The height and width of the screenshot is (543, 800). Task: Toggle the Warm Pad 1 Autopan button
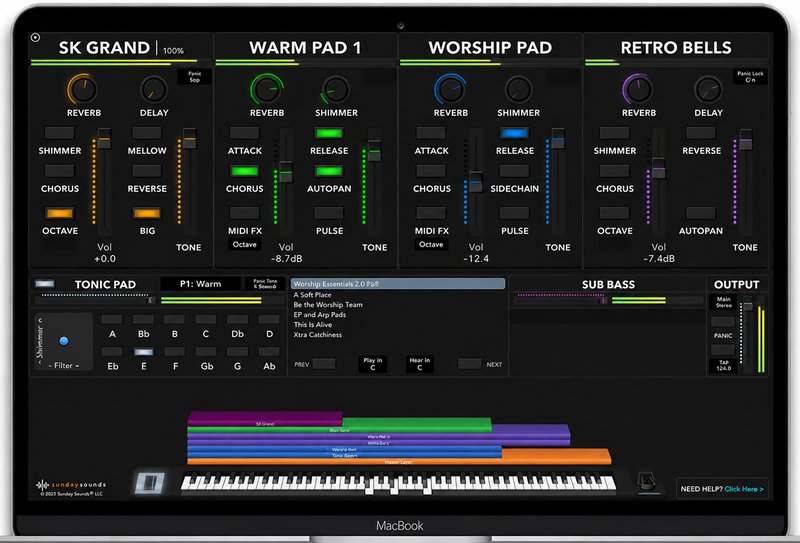click(329, 171)
